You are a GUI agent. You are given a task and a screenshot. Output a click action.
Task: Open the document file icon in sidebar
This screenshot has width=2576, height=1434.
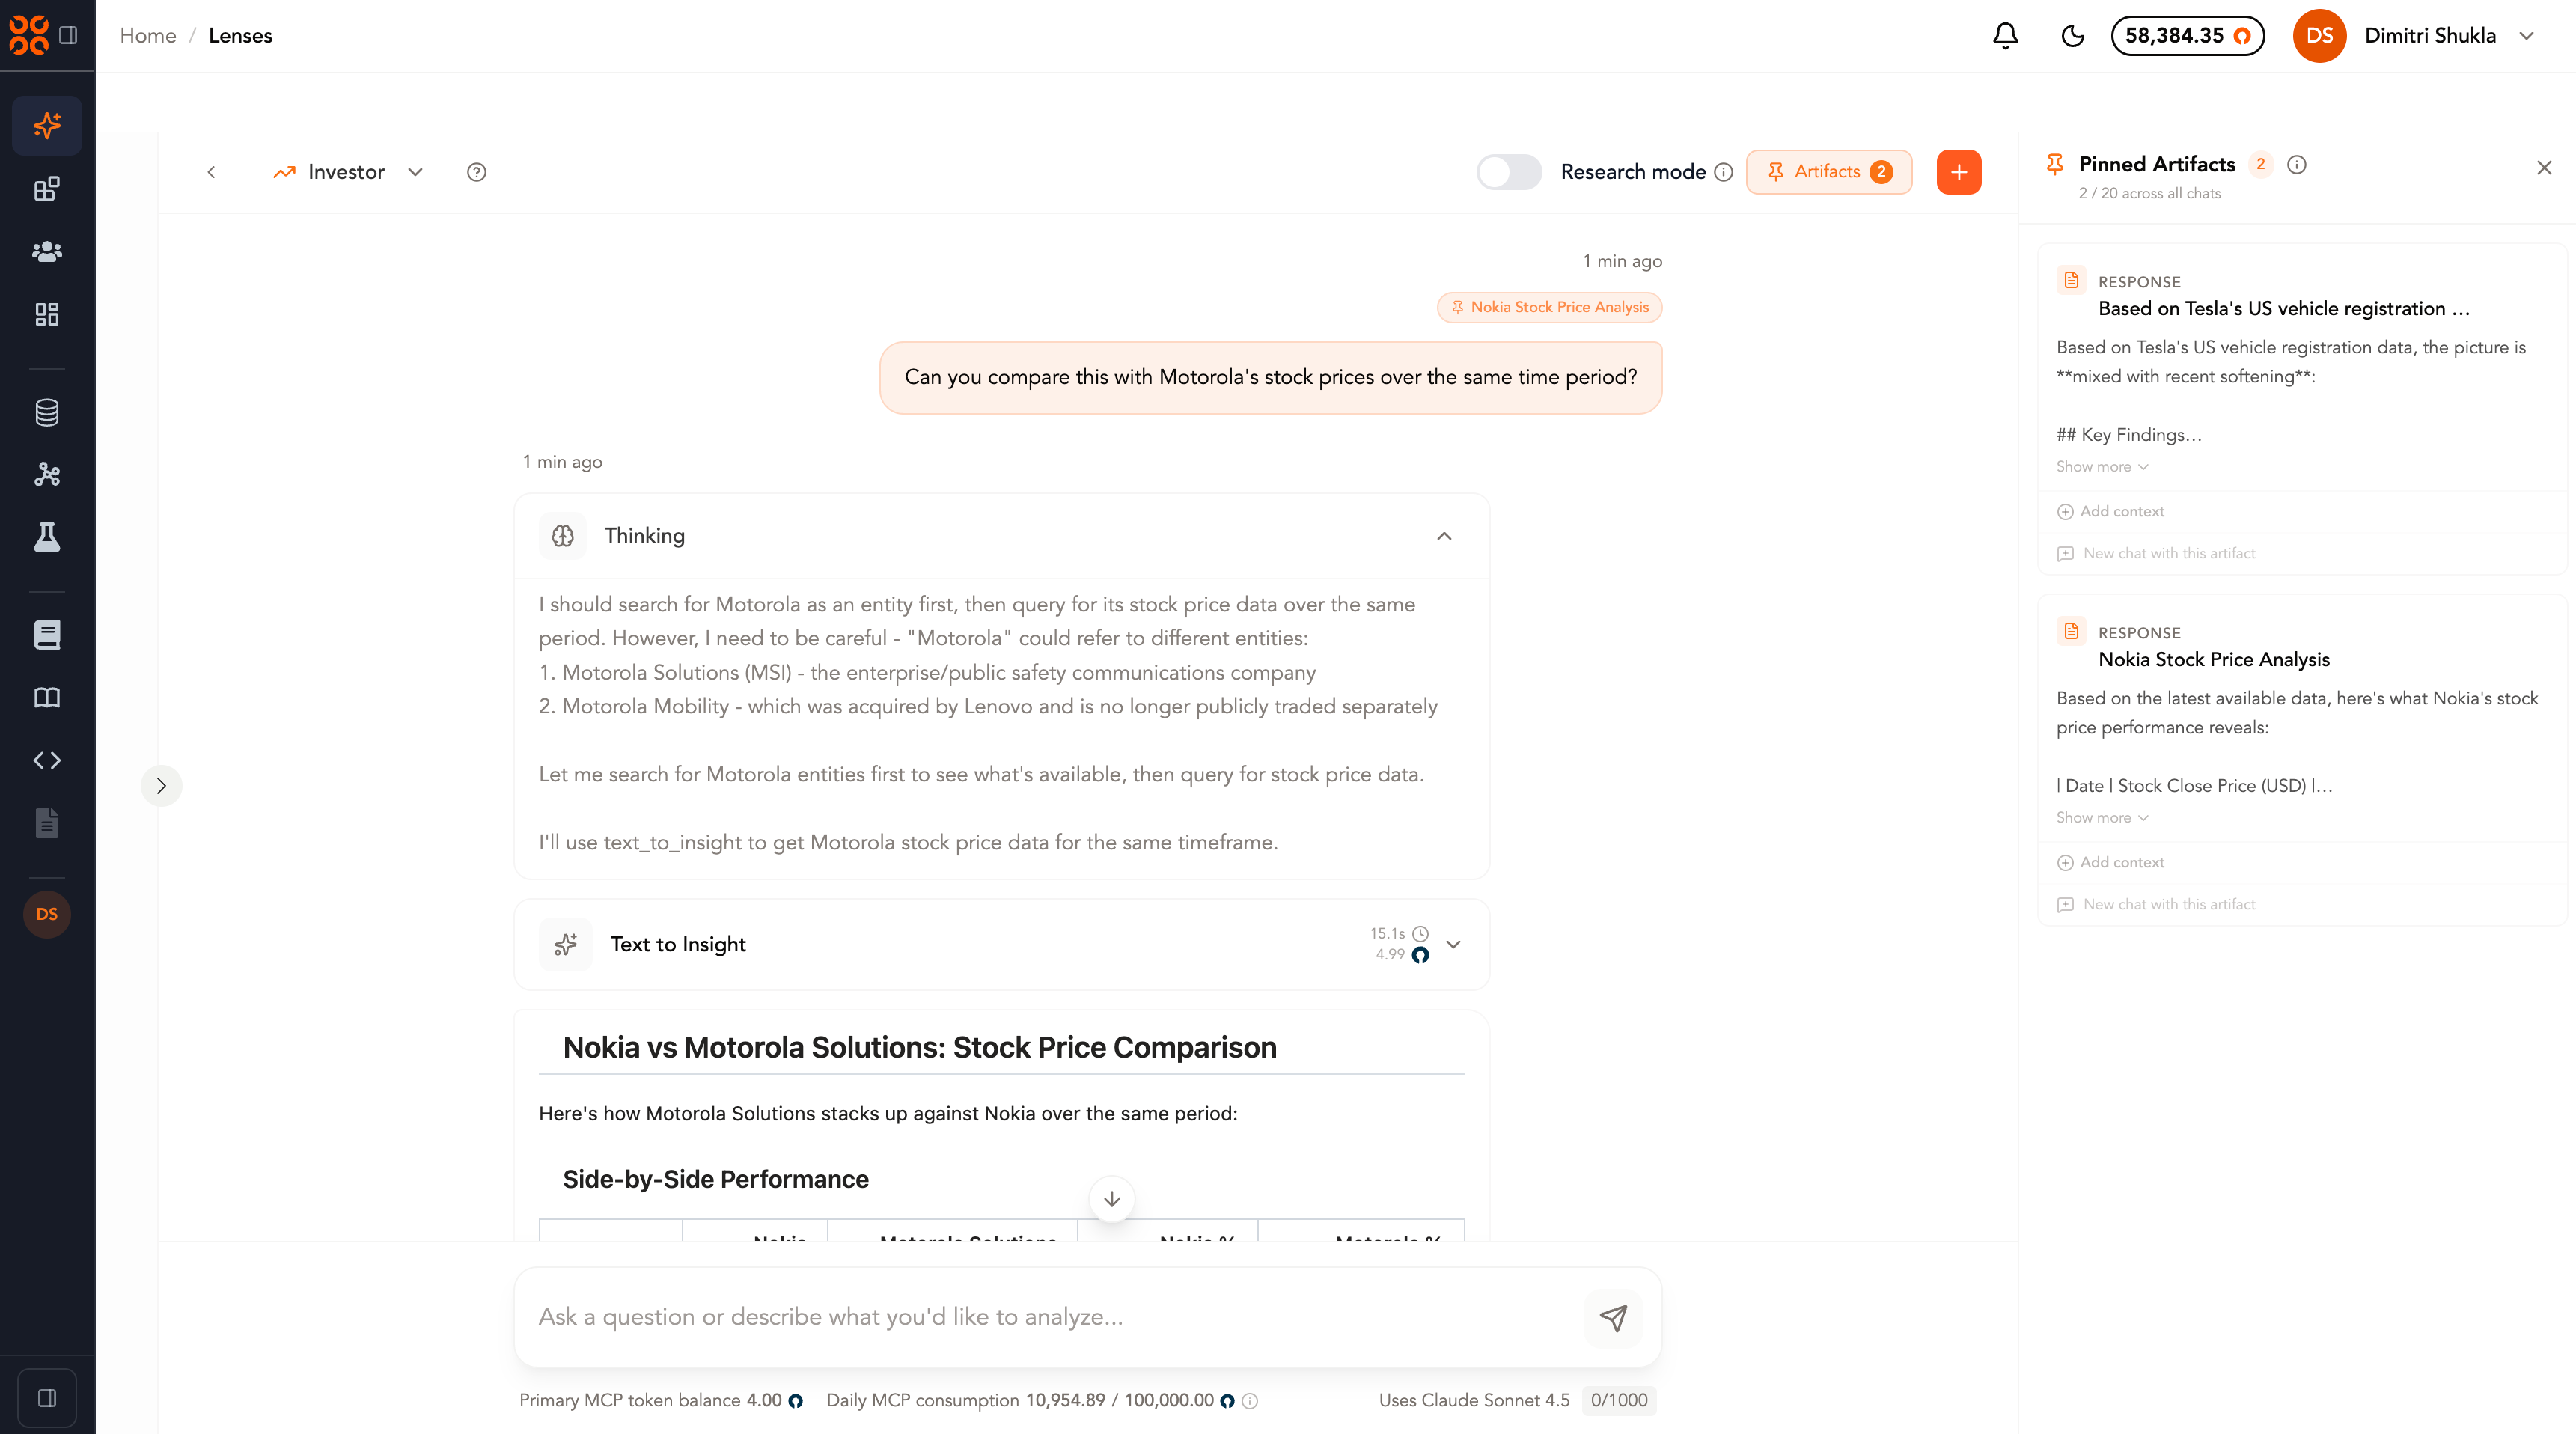pyautogui.click(x=47, y=823)
